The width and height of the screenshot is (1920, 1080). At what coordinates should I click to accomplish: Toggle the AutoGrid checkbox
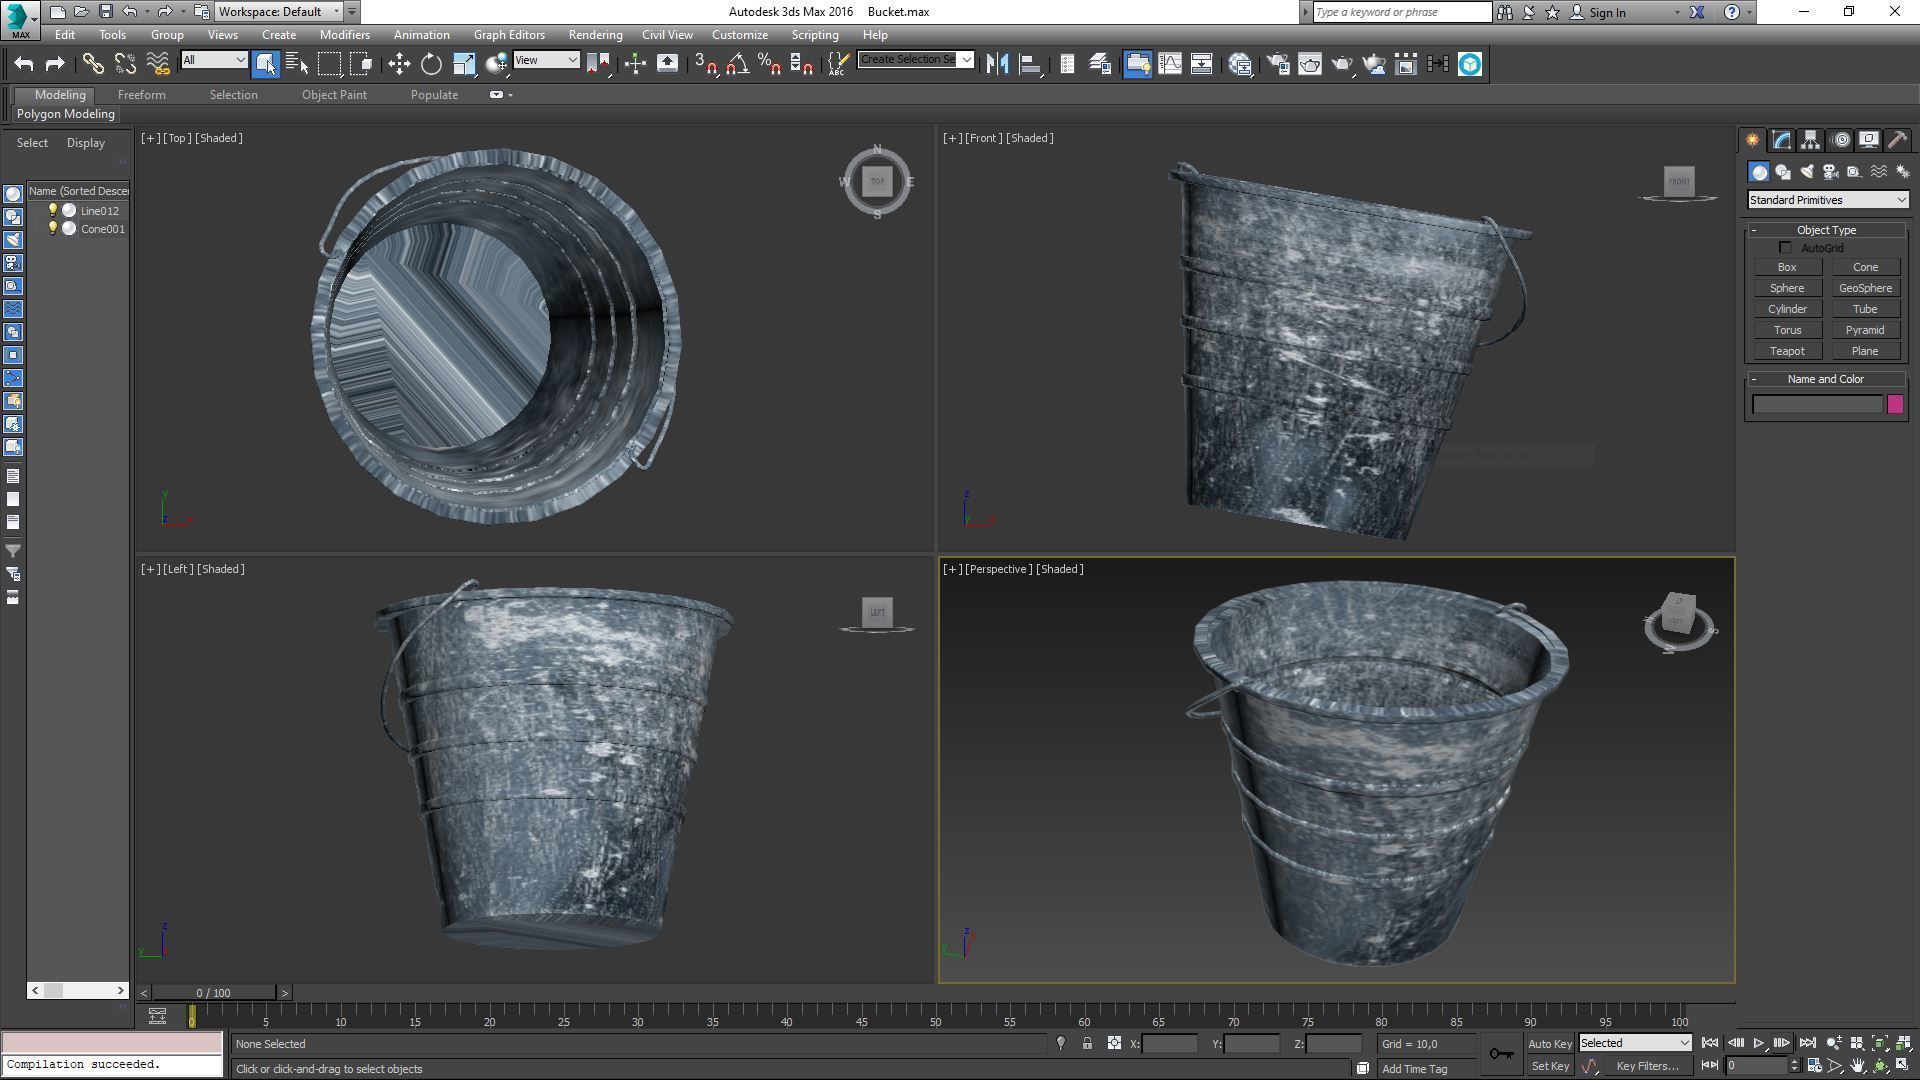point(1785,248)
